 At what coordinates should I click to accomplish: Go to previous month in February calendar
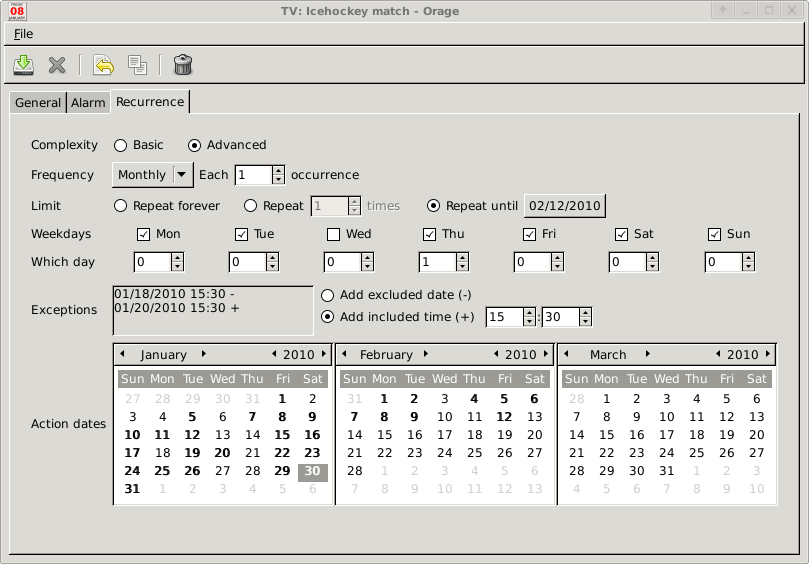344,354
